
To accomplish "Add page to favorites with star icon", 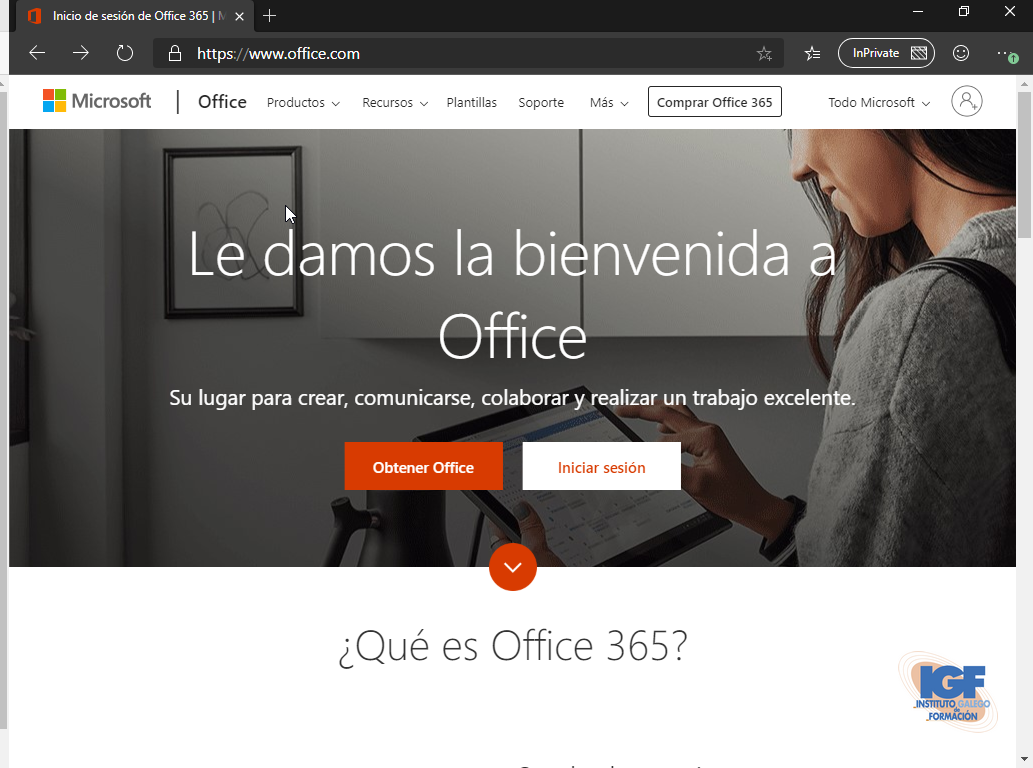I will pos(764,54).
